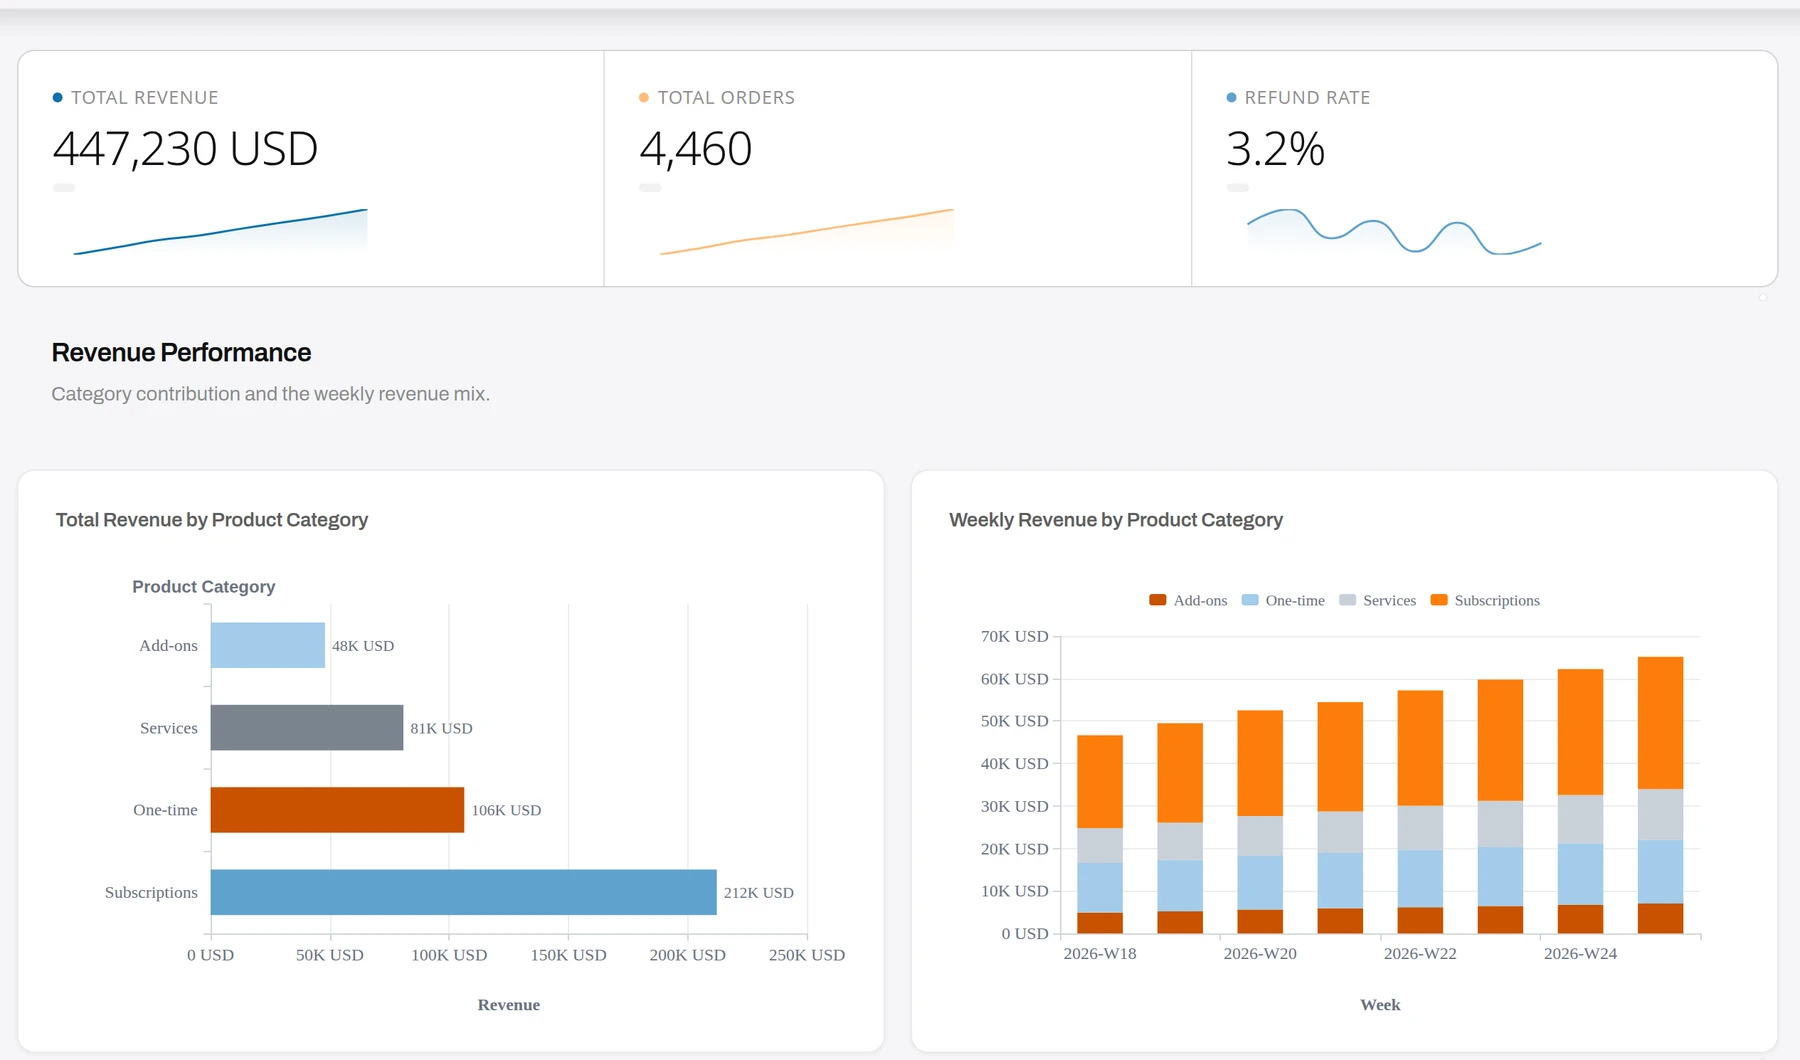
Task: Click the orange dot beside TOTAL ORDERS
Action: click(x=644, y=97)
